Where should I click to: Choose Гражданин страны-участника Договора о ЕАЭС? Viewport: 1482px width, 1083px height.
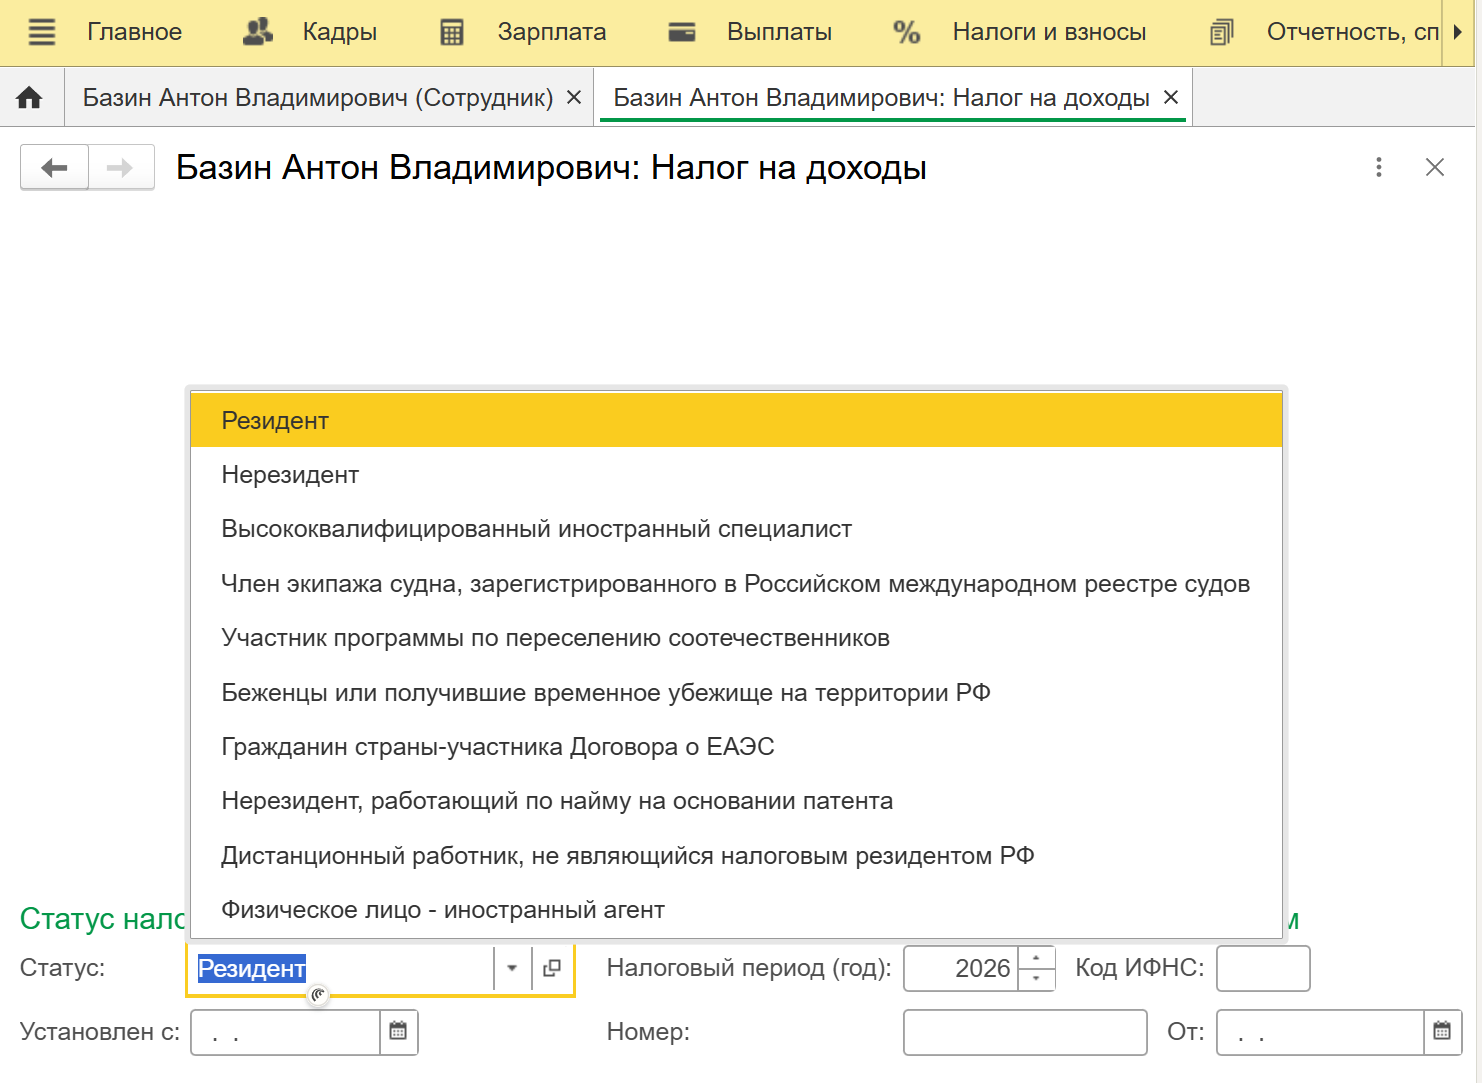(x=736, y=747)
